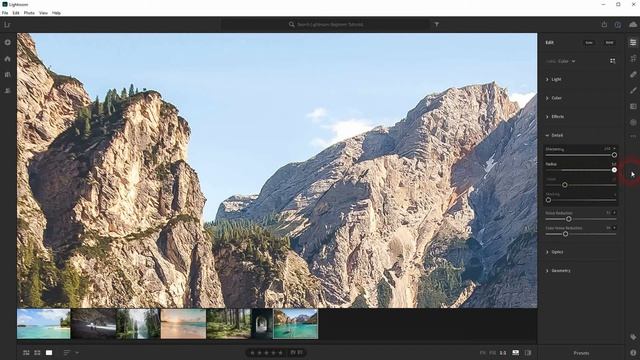Select the Linear Gradient tool

633,107
